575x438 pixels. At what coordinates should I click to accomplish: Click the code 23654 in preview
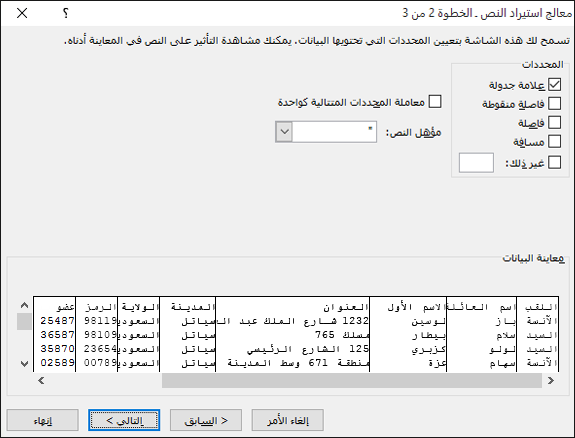[100, 348]
